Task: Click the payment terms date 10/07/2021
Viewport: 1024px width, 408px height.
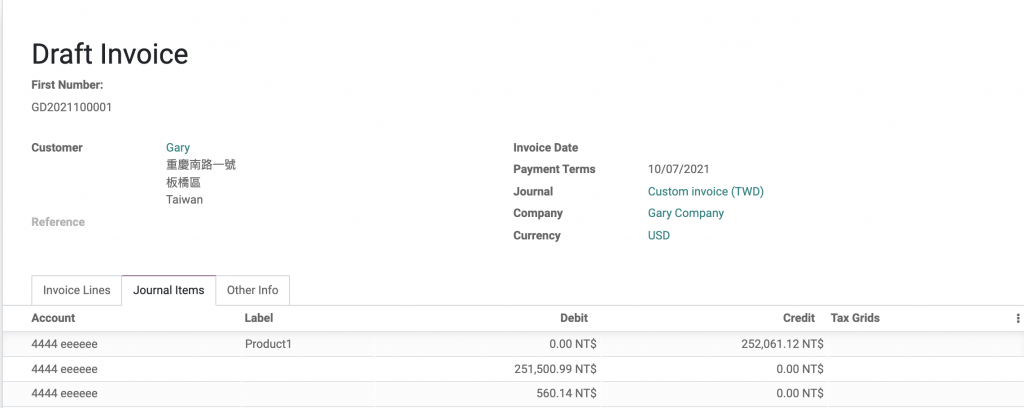Action: click(x=678, y=169)
